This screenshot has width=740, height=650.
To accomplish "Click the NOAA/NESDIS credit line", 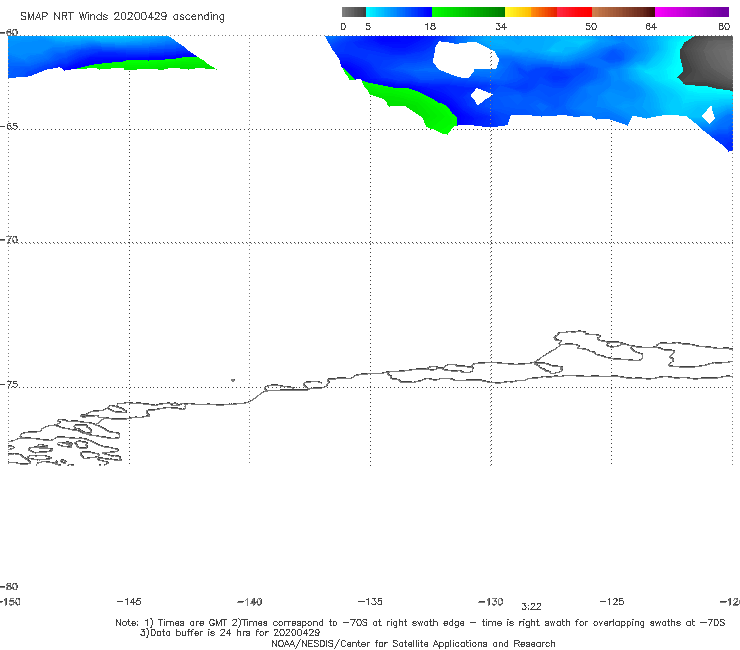I will (413, 644).
